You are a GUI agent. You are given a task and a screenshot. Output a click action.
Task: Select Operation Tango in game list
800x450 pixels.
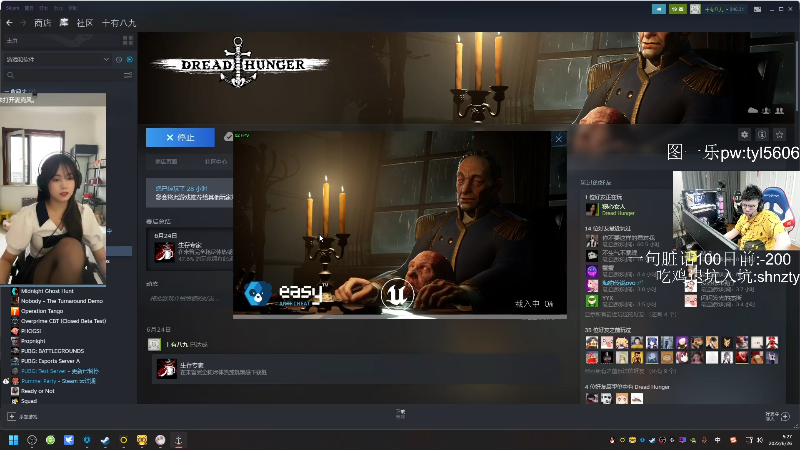click(42, 311)
